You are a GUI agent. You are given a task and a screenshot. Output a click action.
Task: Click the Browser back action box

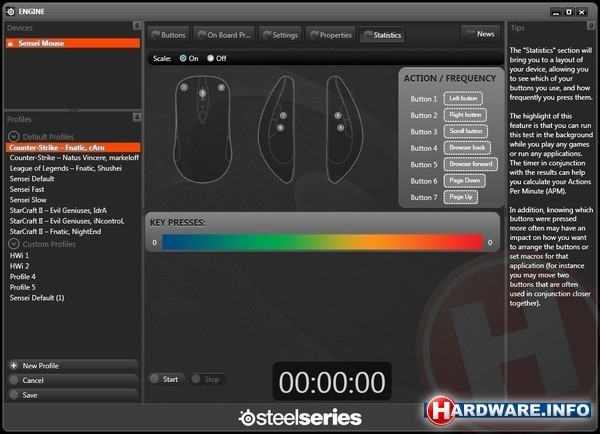coord(467,147)
